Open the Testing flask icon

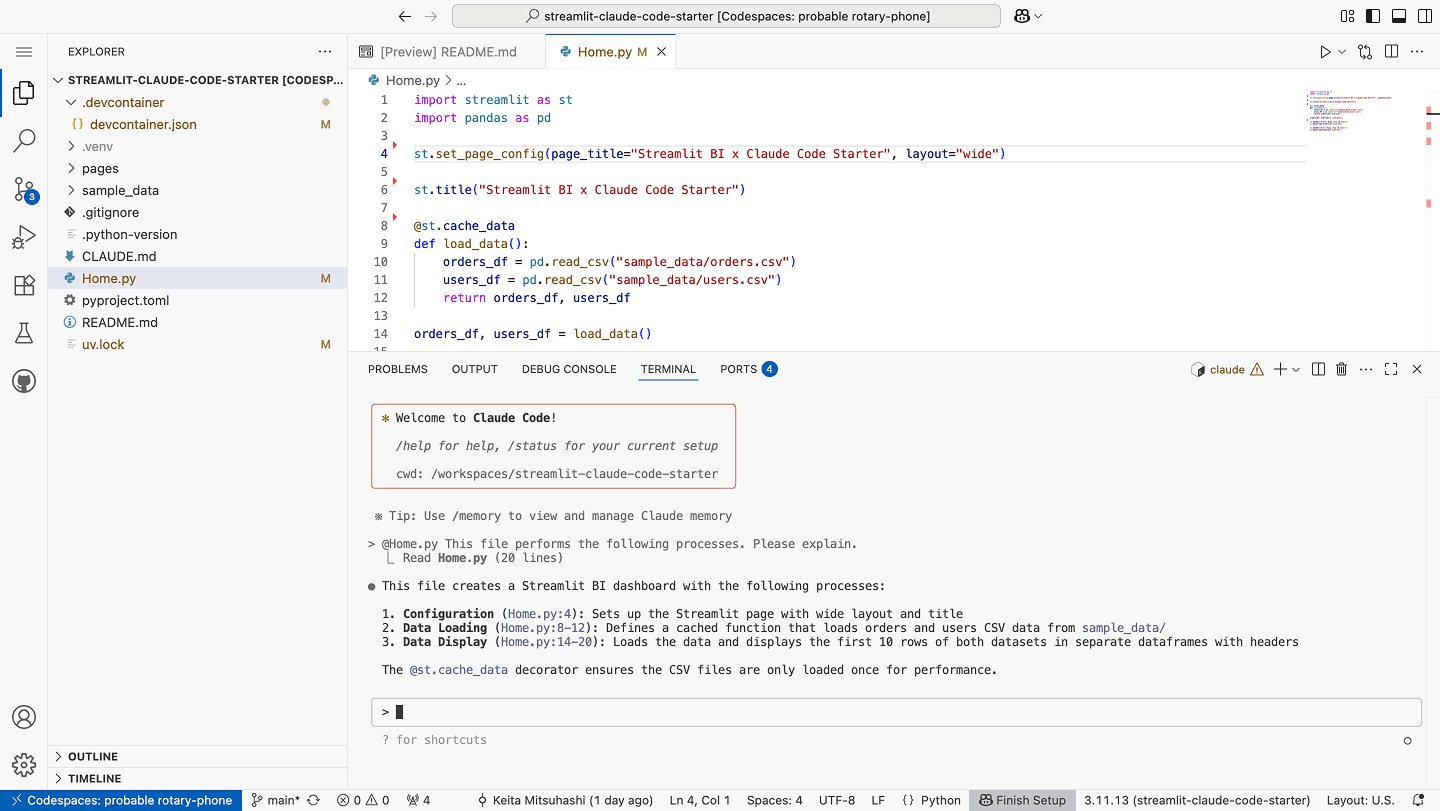click(x=24, y=333)
